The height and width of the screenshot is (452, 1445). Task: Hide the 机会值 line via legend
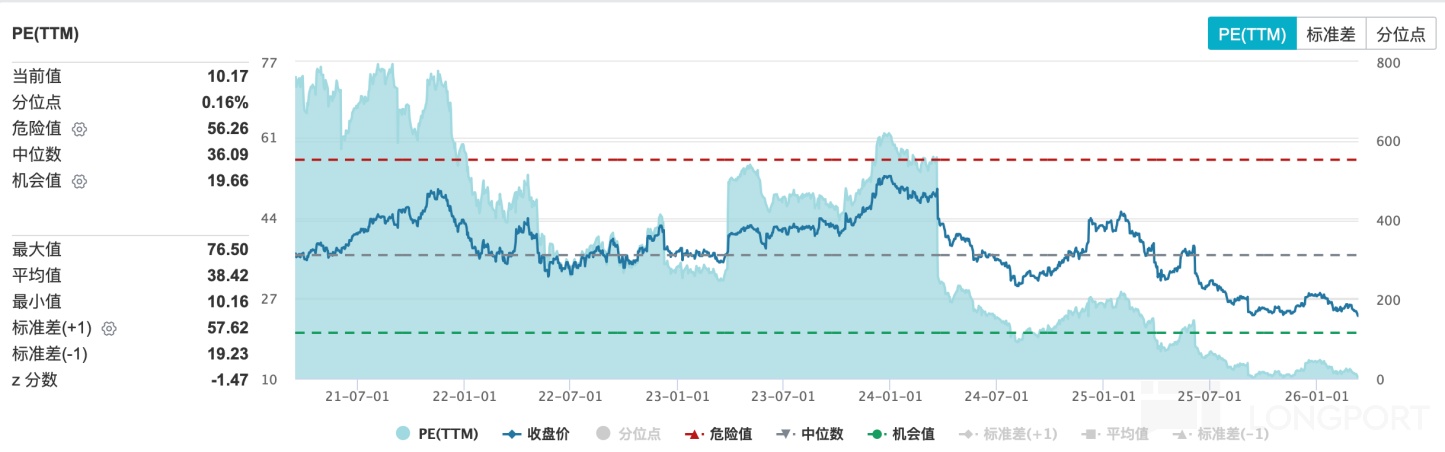[901, 434]
